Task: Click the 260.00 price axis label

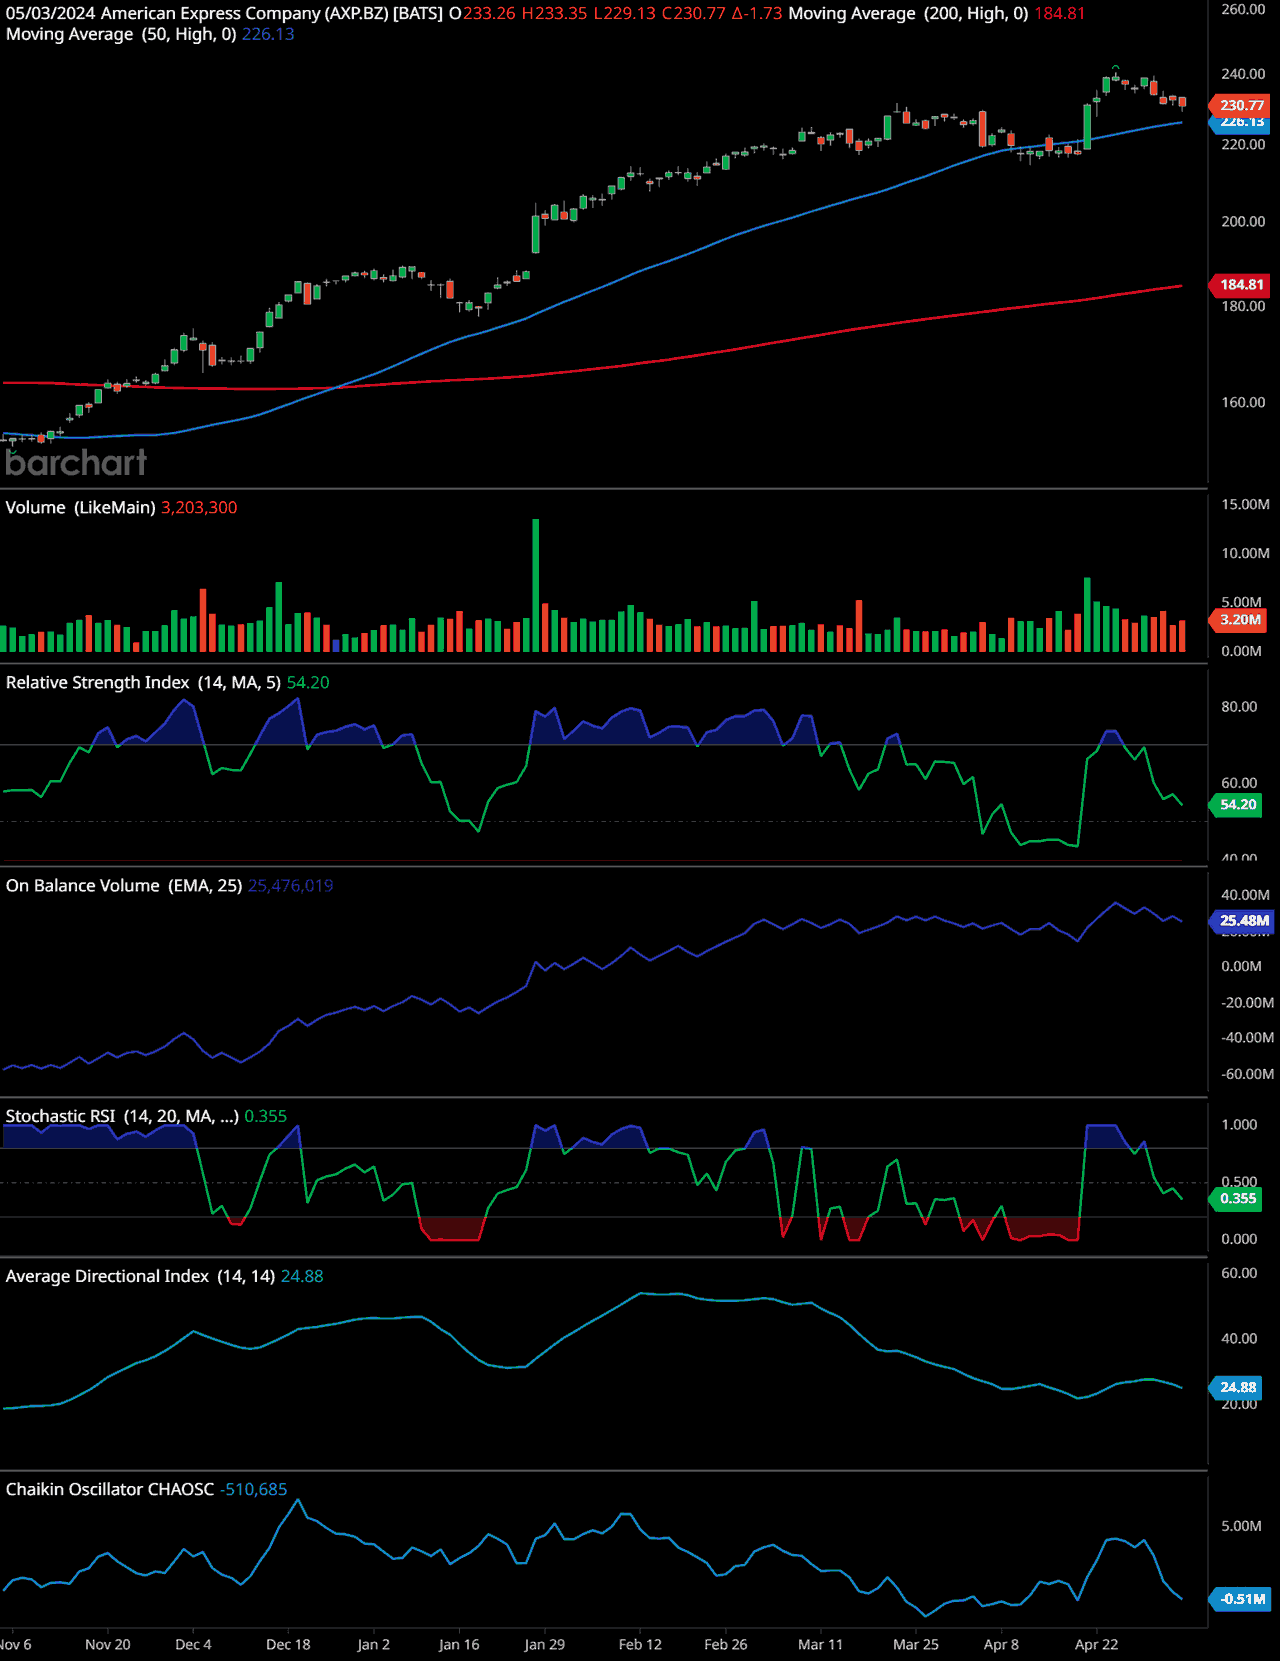Action: coord(1243,10)
